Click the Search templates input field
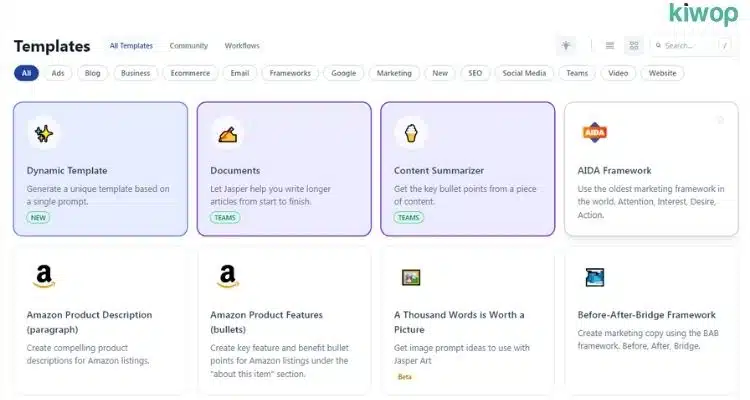The height and width of the screenshot is (400, 750). (690, 46)
